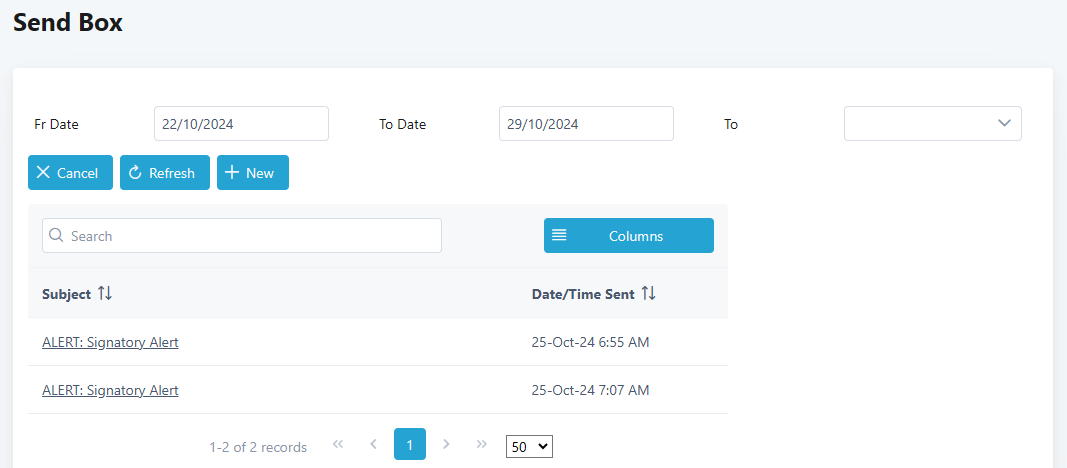Select page 1 in pagination
Image resolution: width=1067 pixels, height=468 pixels.
point(410,444)
